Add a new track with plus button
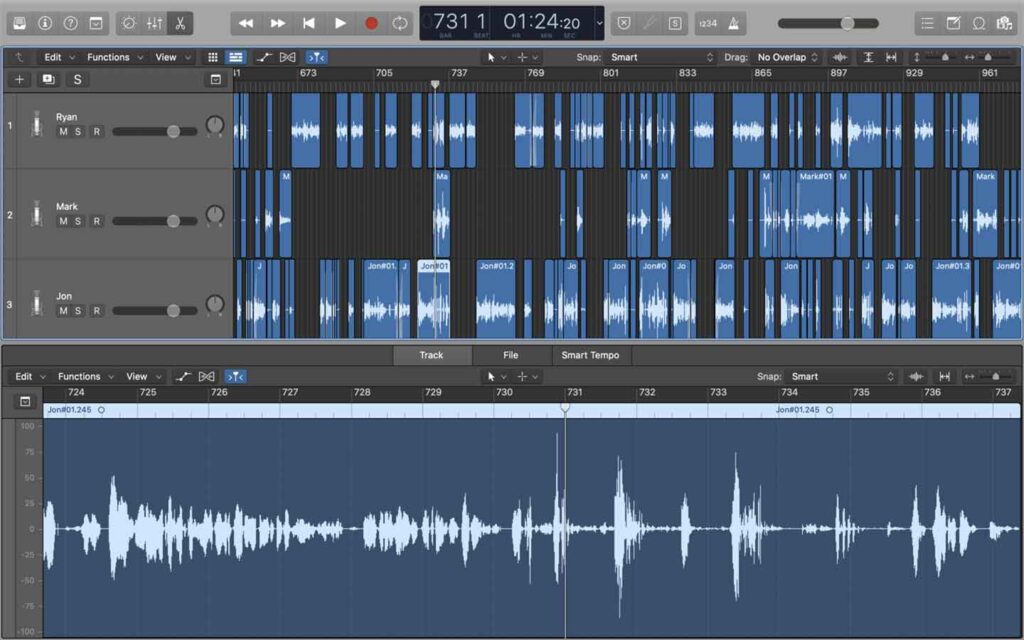The width and height of the screenshot is (1024, 640). [20, 80]
